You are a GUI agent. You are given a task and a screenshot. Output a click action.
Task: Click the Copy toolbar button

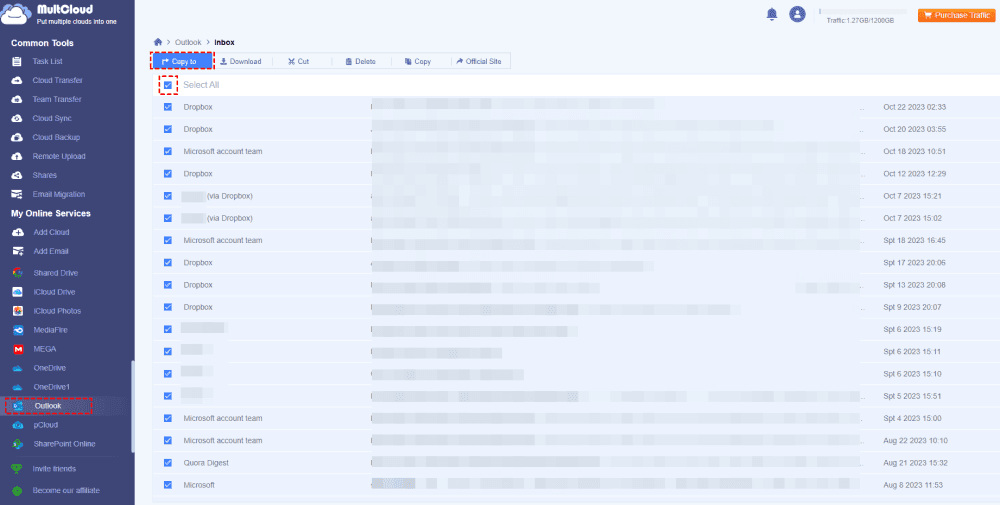tap(418, 61)
